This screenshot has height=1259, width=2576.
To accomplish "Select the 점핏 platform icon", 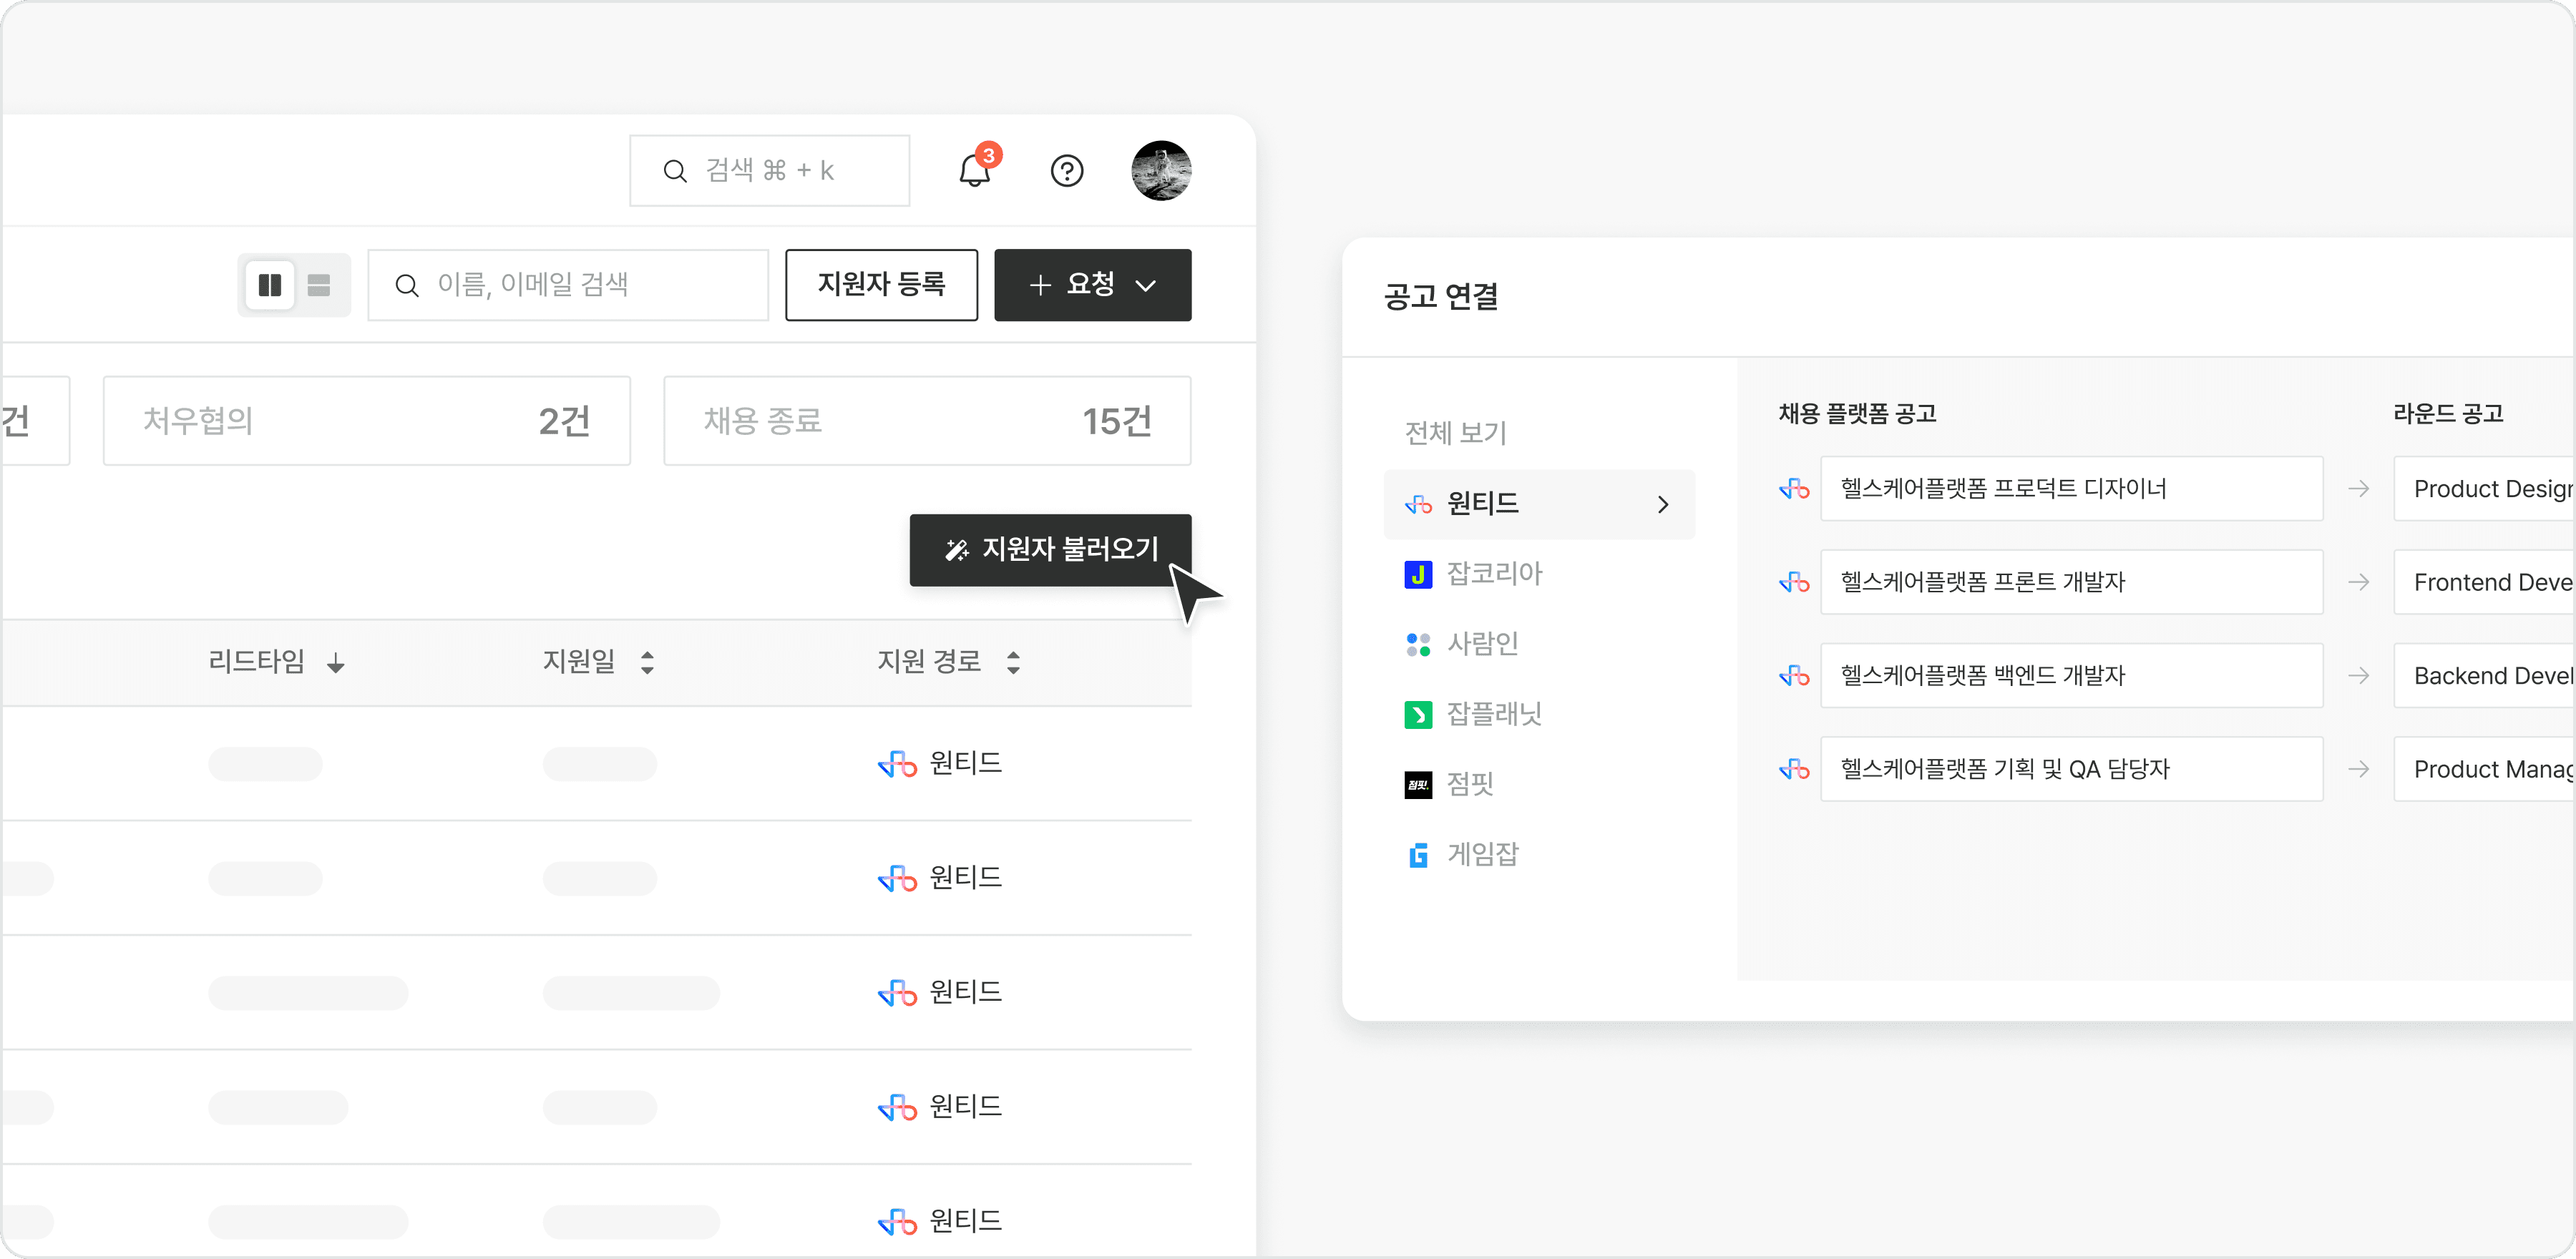I will 1418,785.
